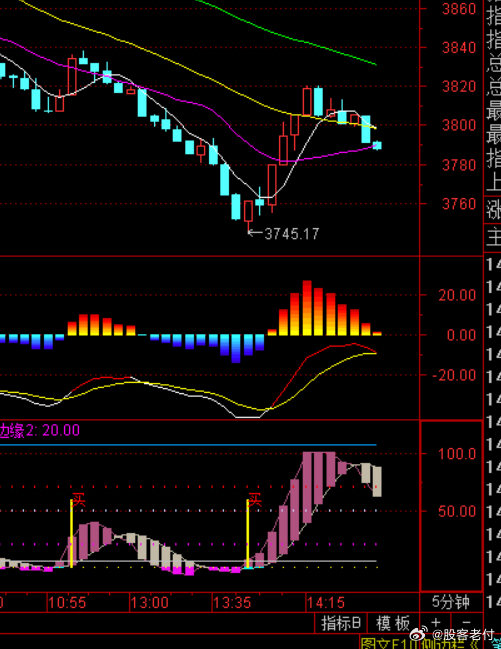Image resolution: width=501 pixels, height=649 pixels.
Task: Click the plus zoom-in button
Action: pos(436,622)
